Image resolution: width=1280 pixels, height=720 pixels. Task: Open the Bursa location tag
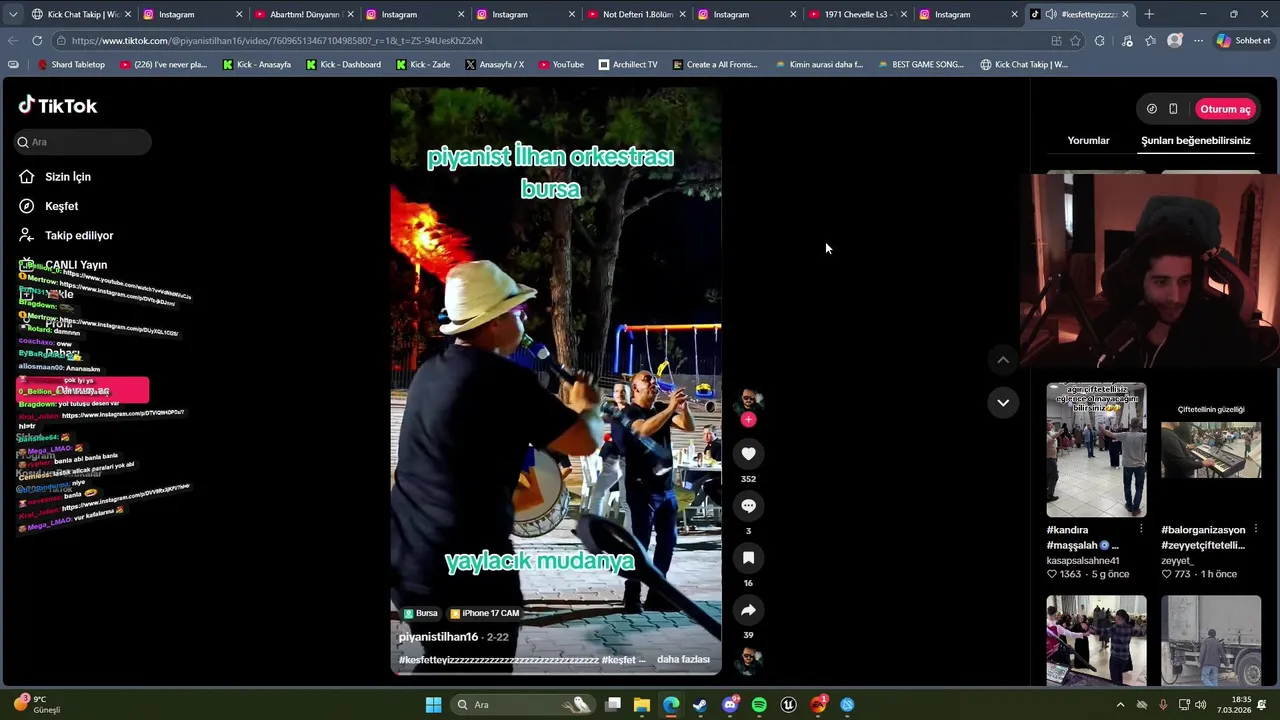click(x=420, y=613)
